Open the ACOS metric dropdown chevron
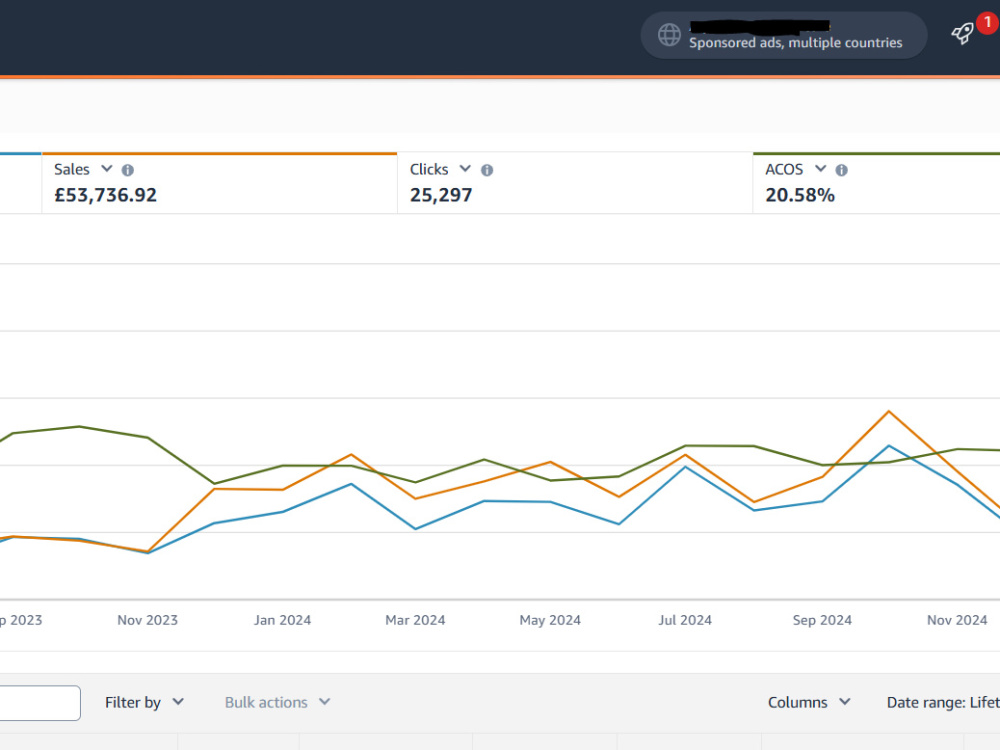 820,169
